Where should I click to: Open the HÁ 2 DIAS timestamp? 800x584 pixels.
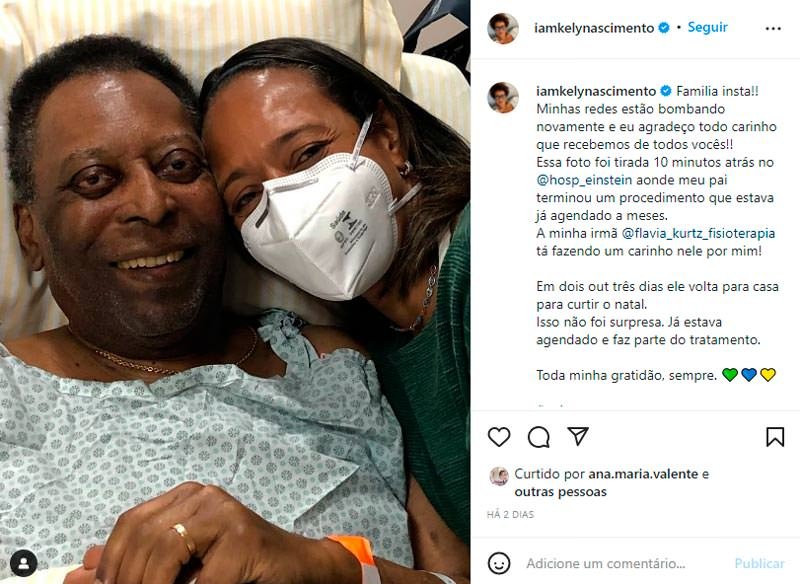tap(510, 515)
